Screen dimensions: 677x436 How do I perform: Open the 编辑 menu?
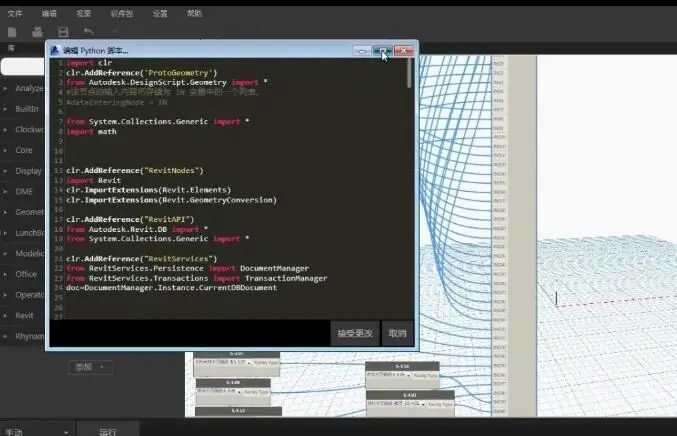[x=49, y=14]
